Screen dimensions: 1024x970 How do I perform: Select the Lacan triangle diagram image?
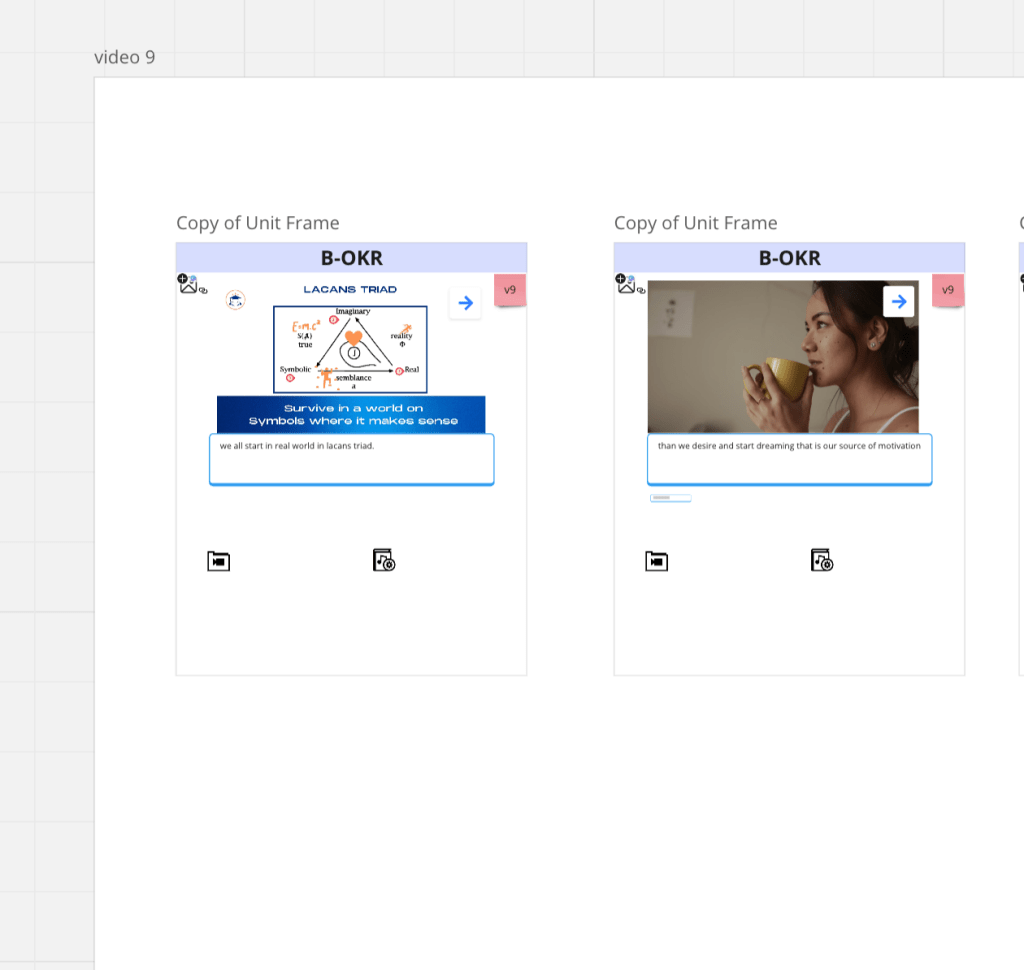point(350,349)
